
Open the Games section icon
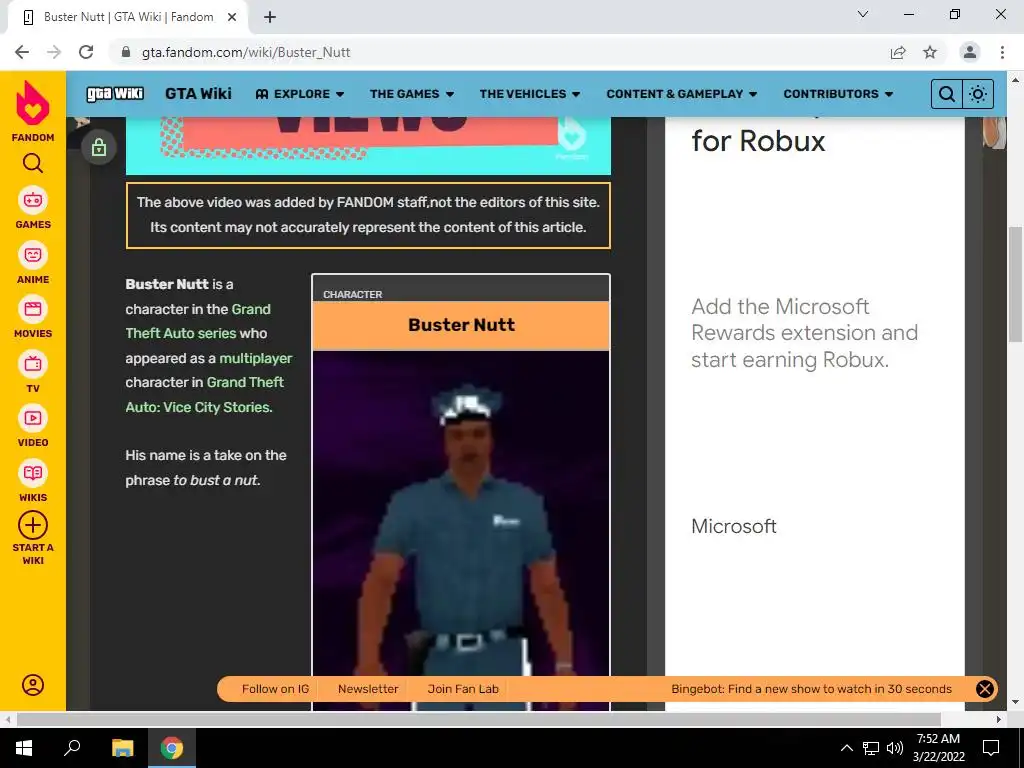tap(33, 200)
